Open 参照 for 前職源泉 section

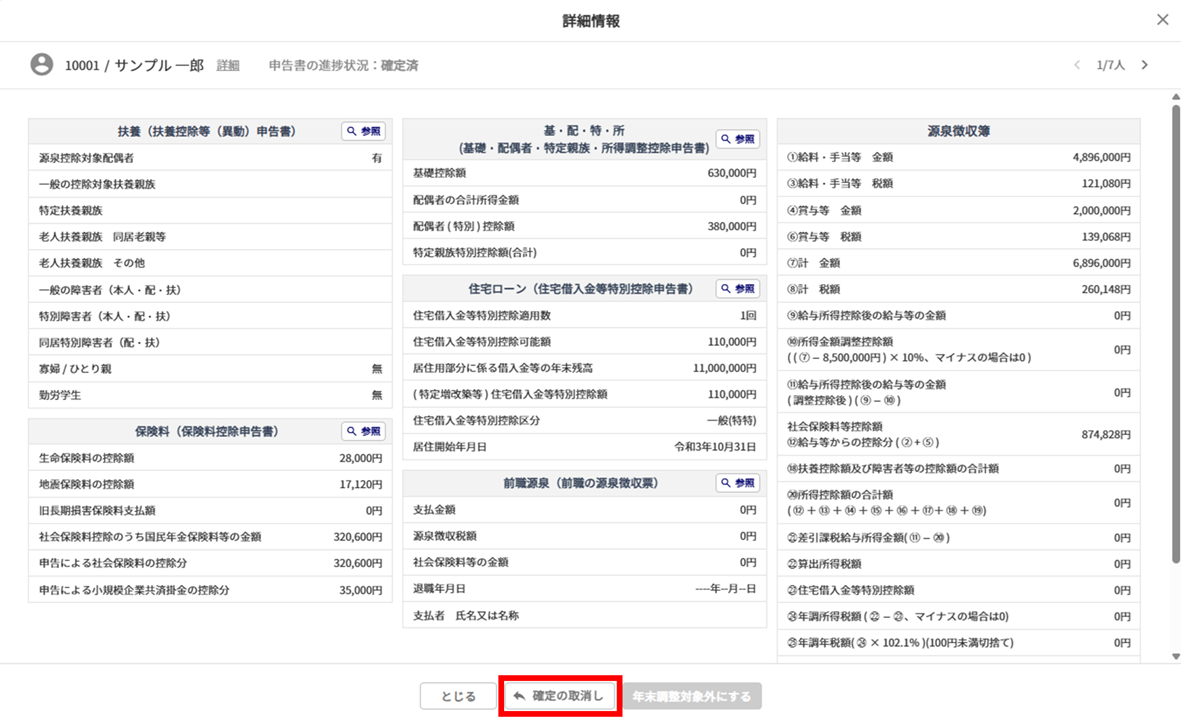click(x=737, y=483)
